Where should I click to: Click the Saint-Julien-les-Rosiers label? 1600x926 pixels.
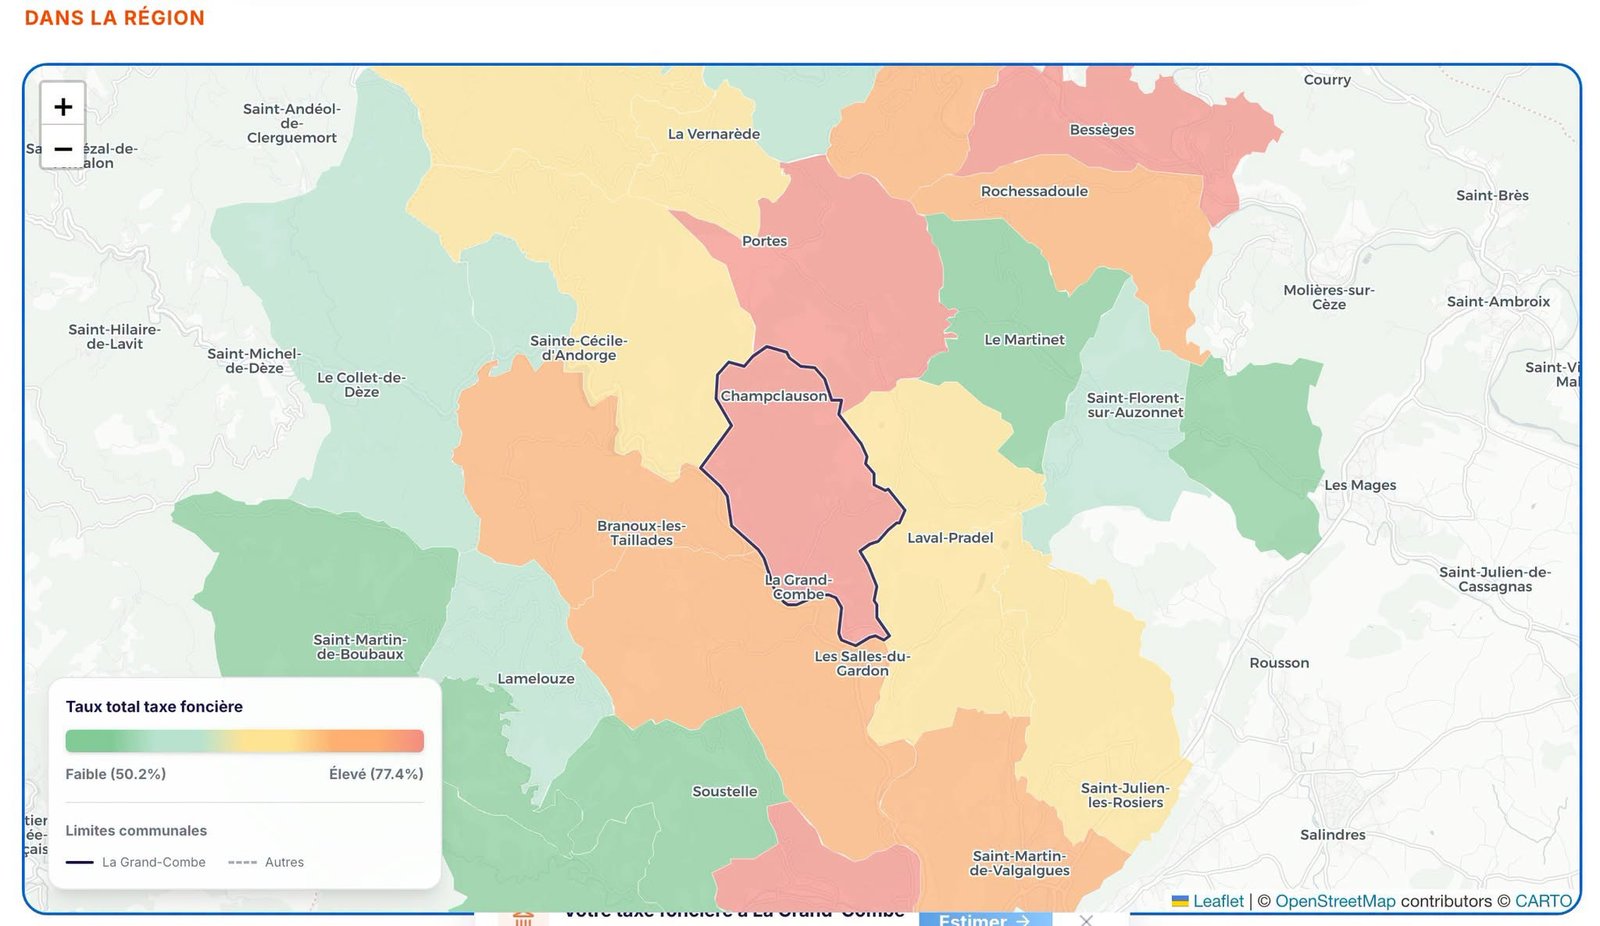1125,795
